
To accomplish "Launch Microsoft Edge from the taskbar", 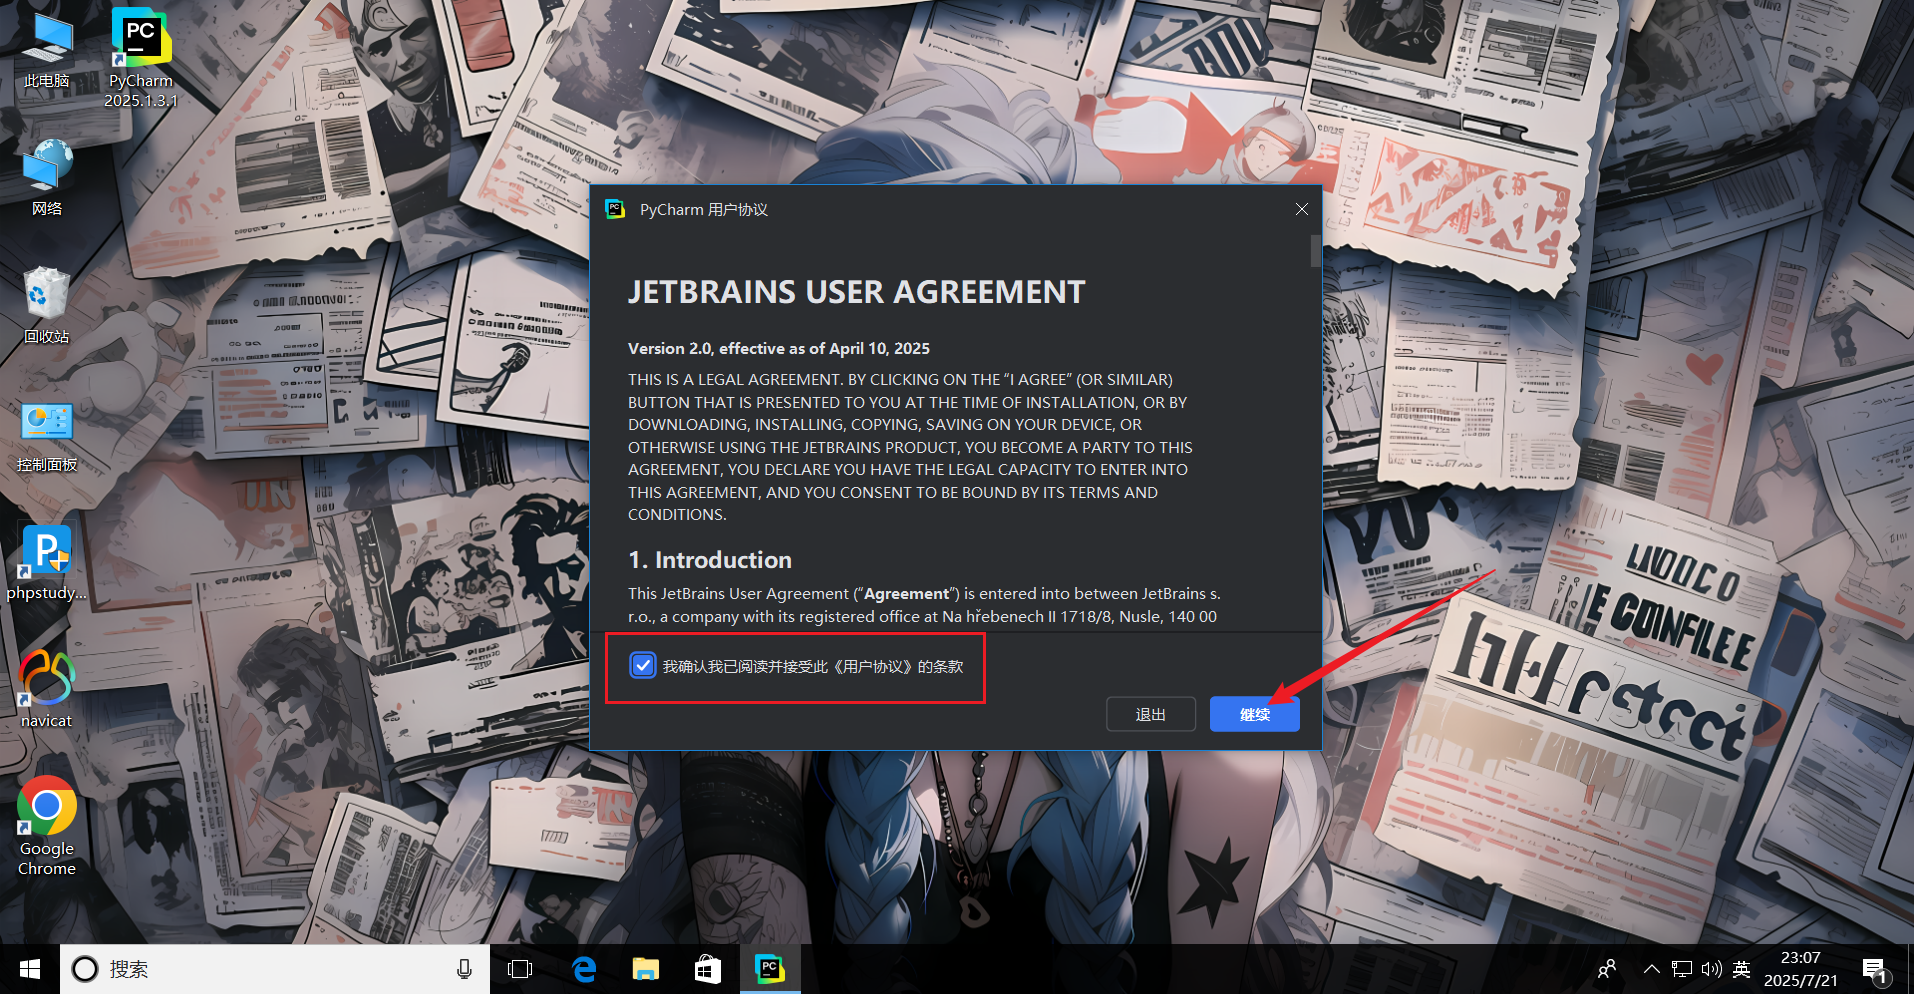I will [x=584, y=969].
